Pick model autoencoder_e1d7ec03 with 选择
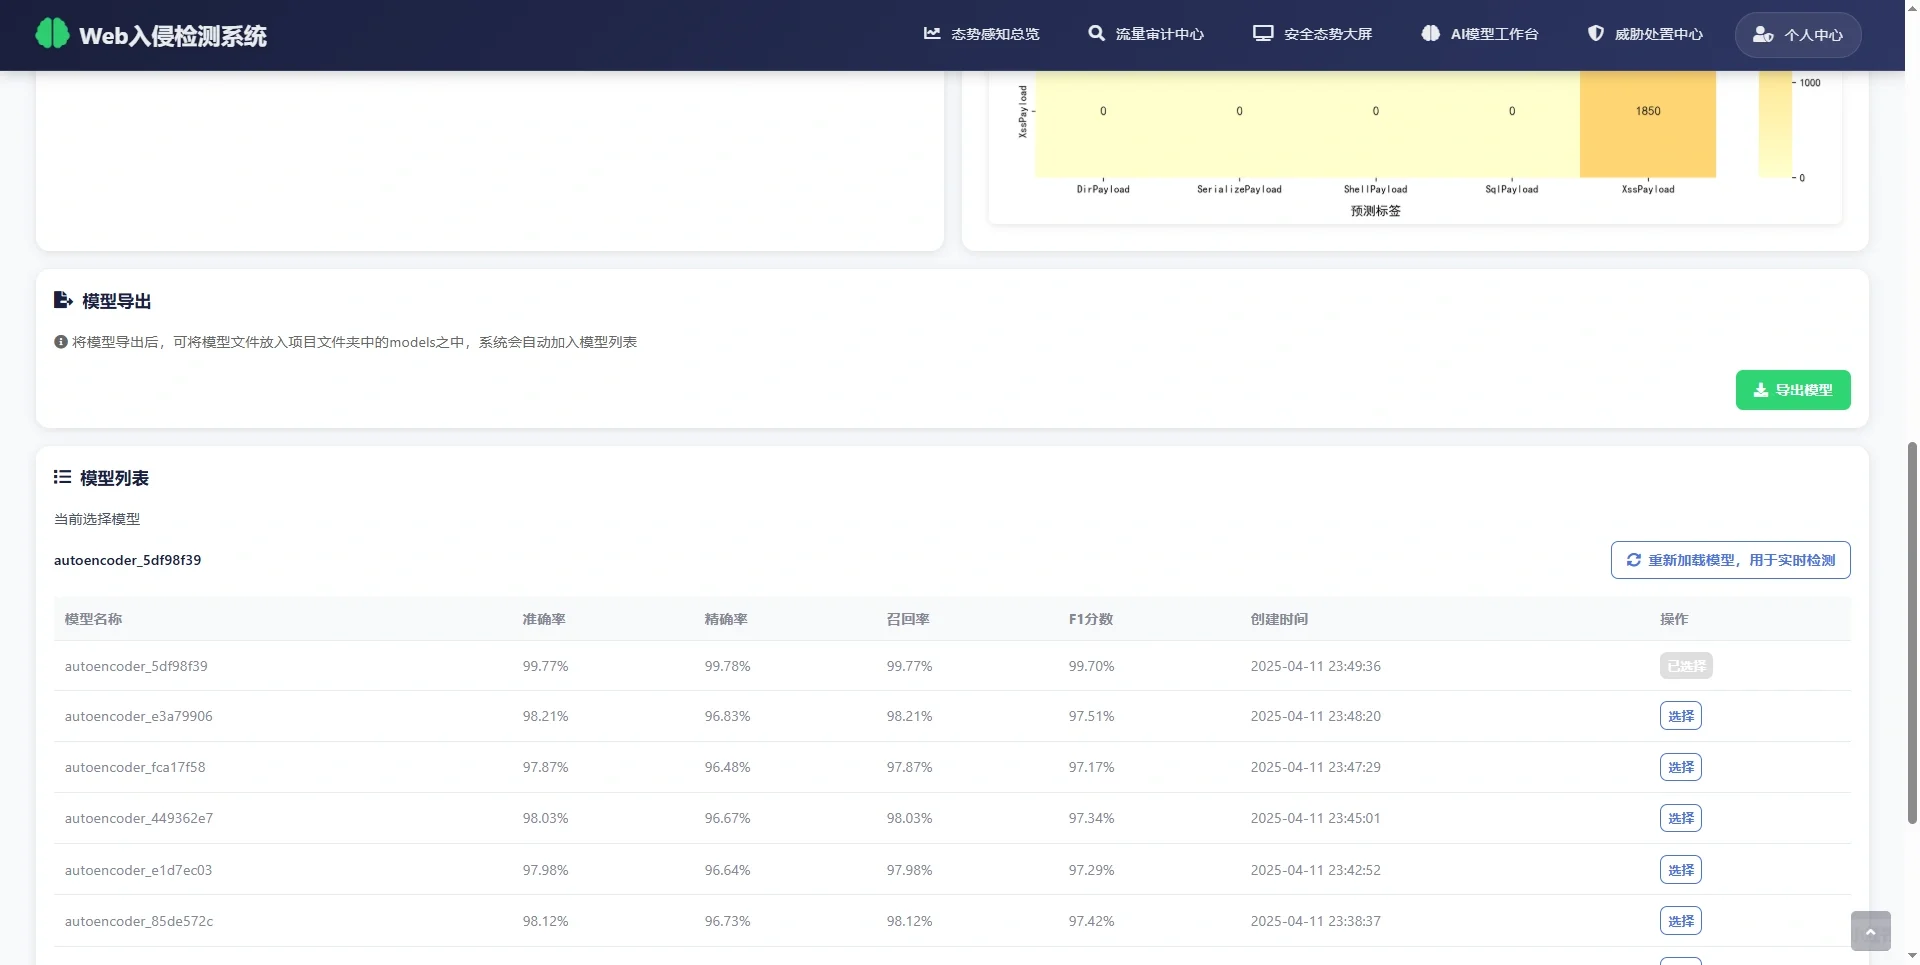1920x965 pixels. pyautogui.click(x=1681, y=870)
